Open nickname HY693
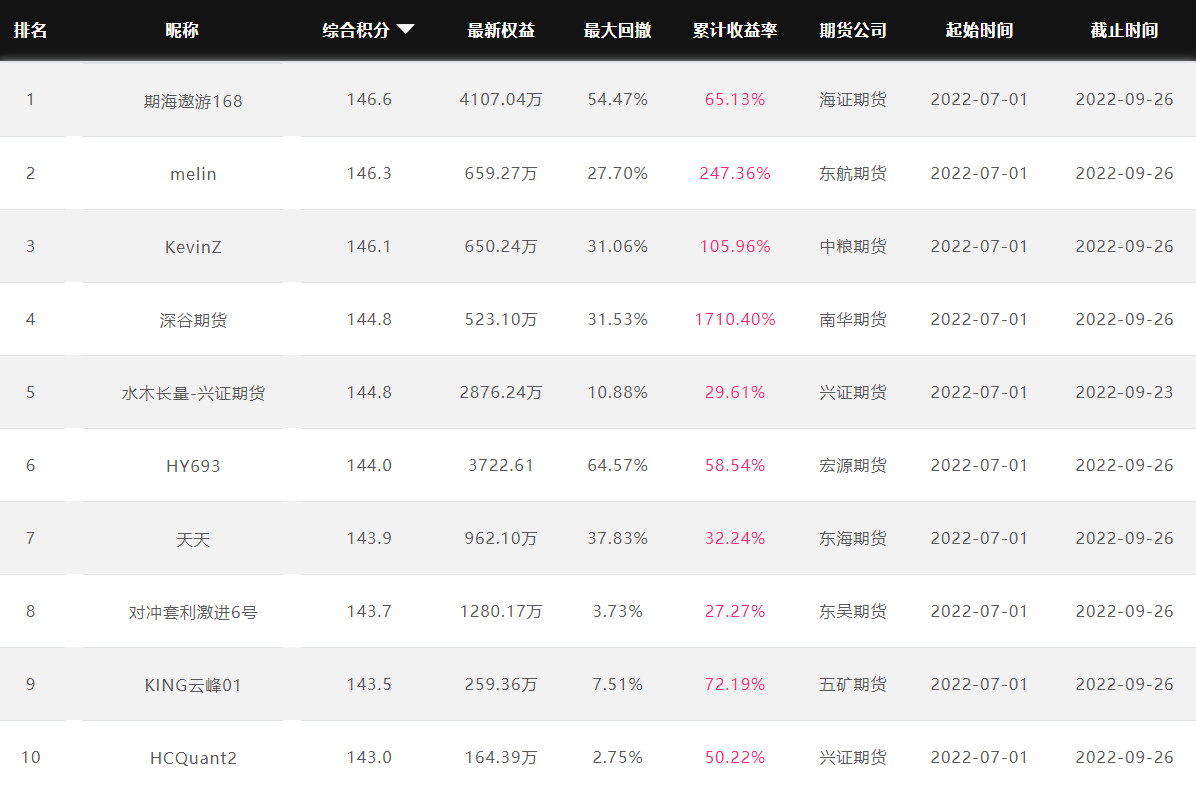Screen dimensions: 1196x790 (193, 466)
